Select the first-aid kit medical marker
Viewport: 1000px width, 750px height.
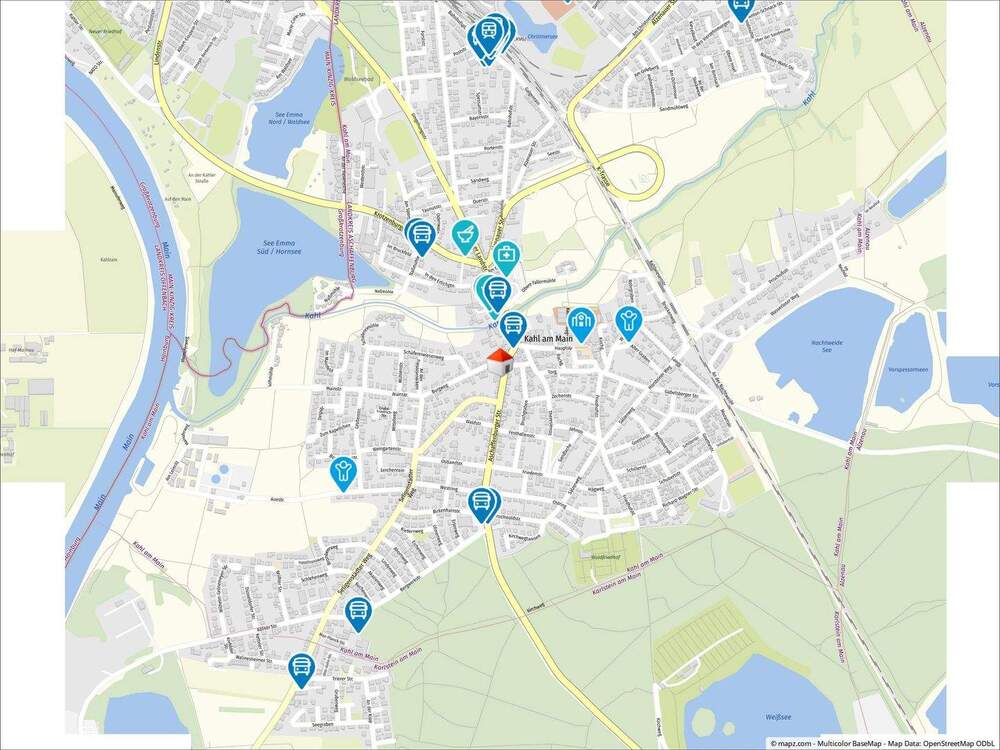[506, 257]
